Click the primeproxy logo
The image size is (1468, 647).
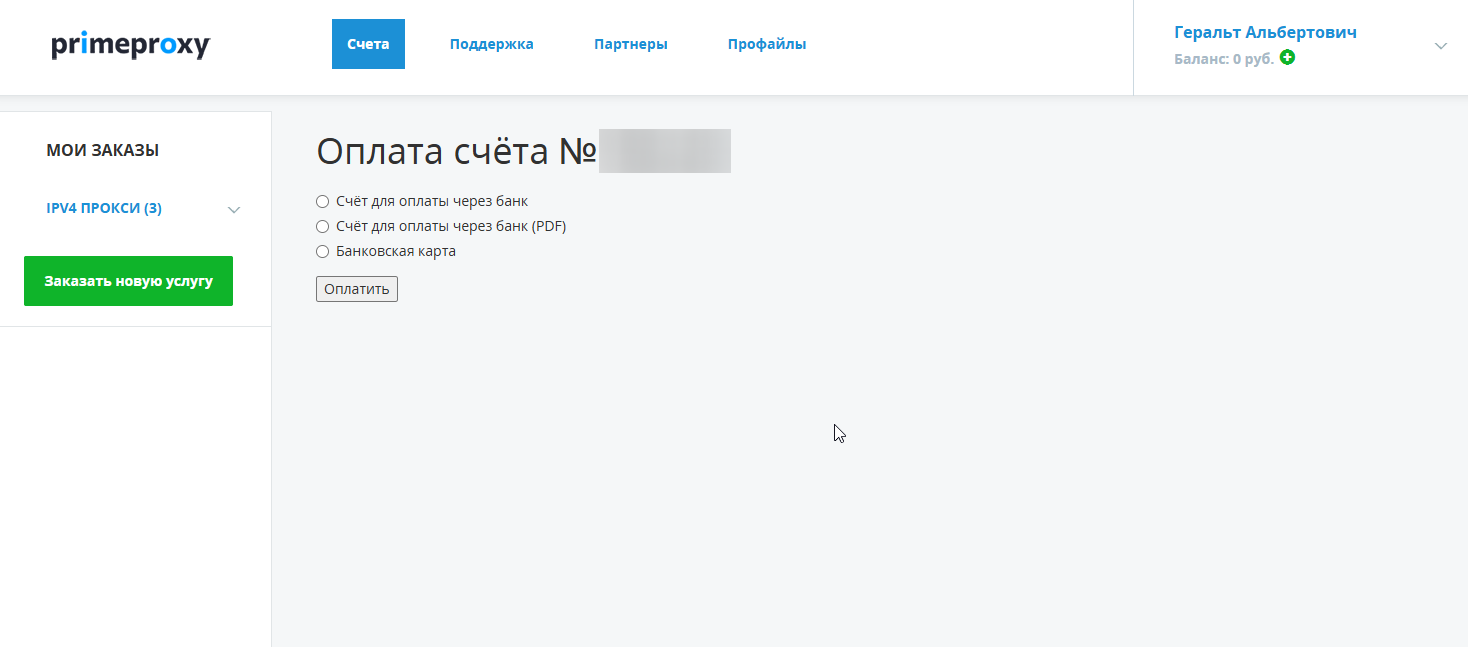(x=131, y=46)
